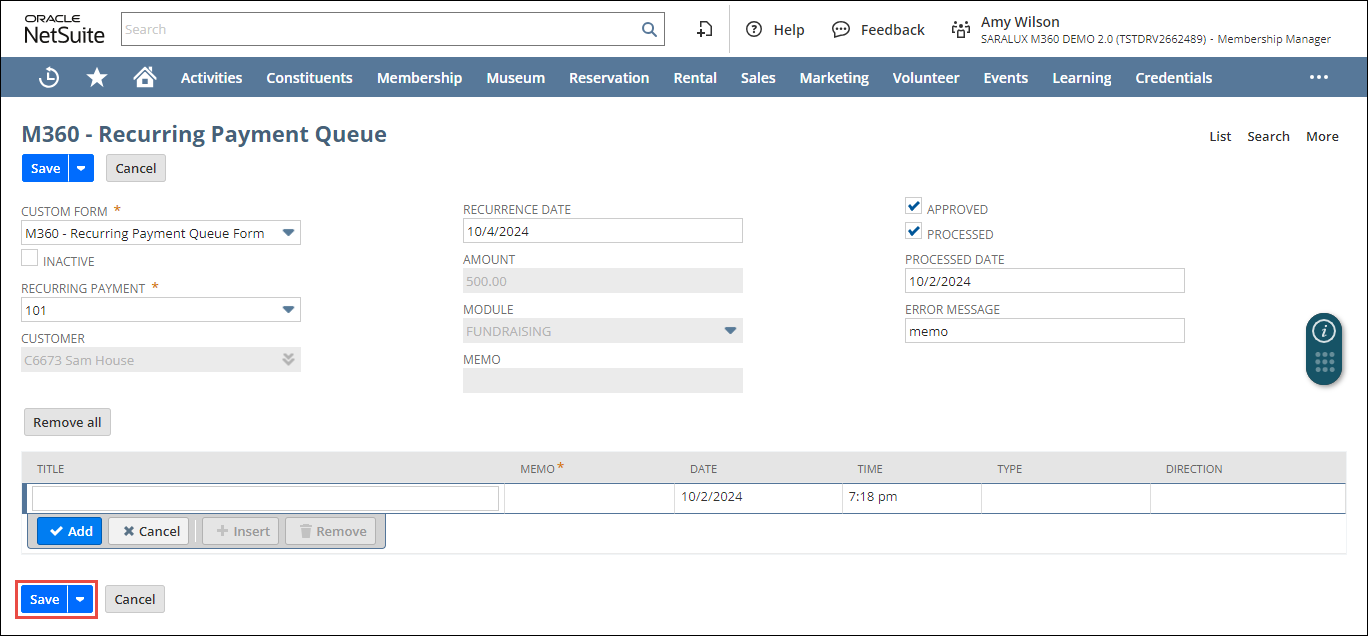The width and height of the screenshot is (1368, 636).
Task: Expand the Custom Form dropdown
Action: point(288,233)
